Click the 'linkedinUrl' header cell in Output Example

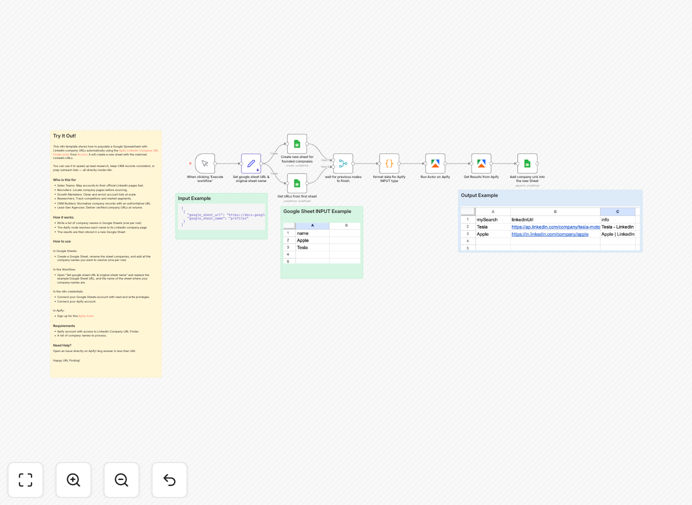pos(555,219)
